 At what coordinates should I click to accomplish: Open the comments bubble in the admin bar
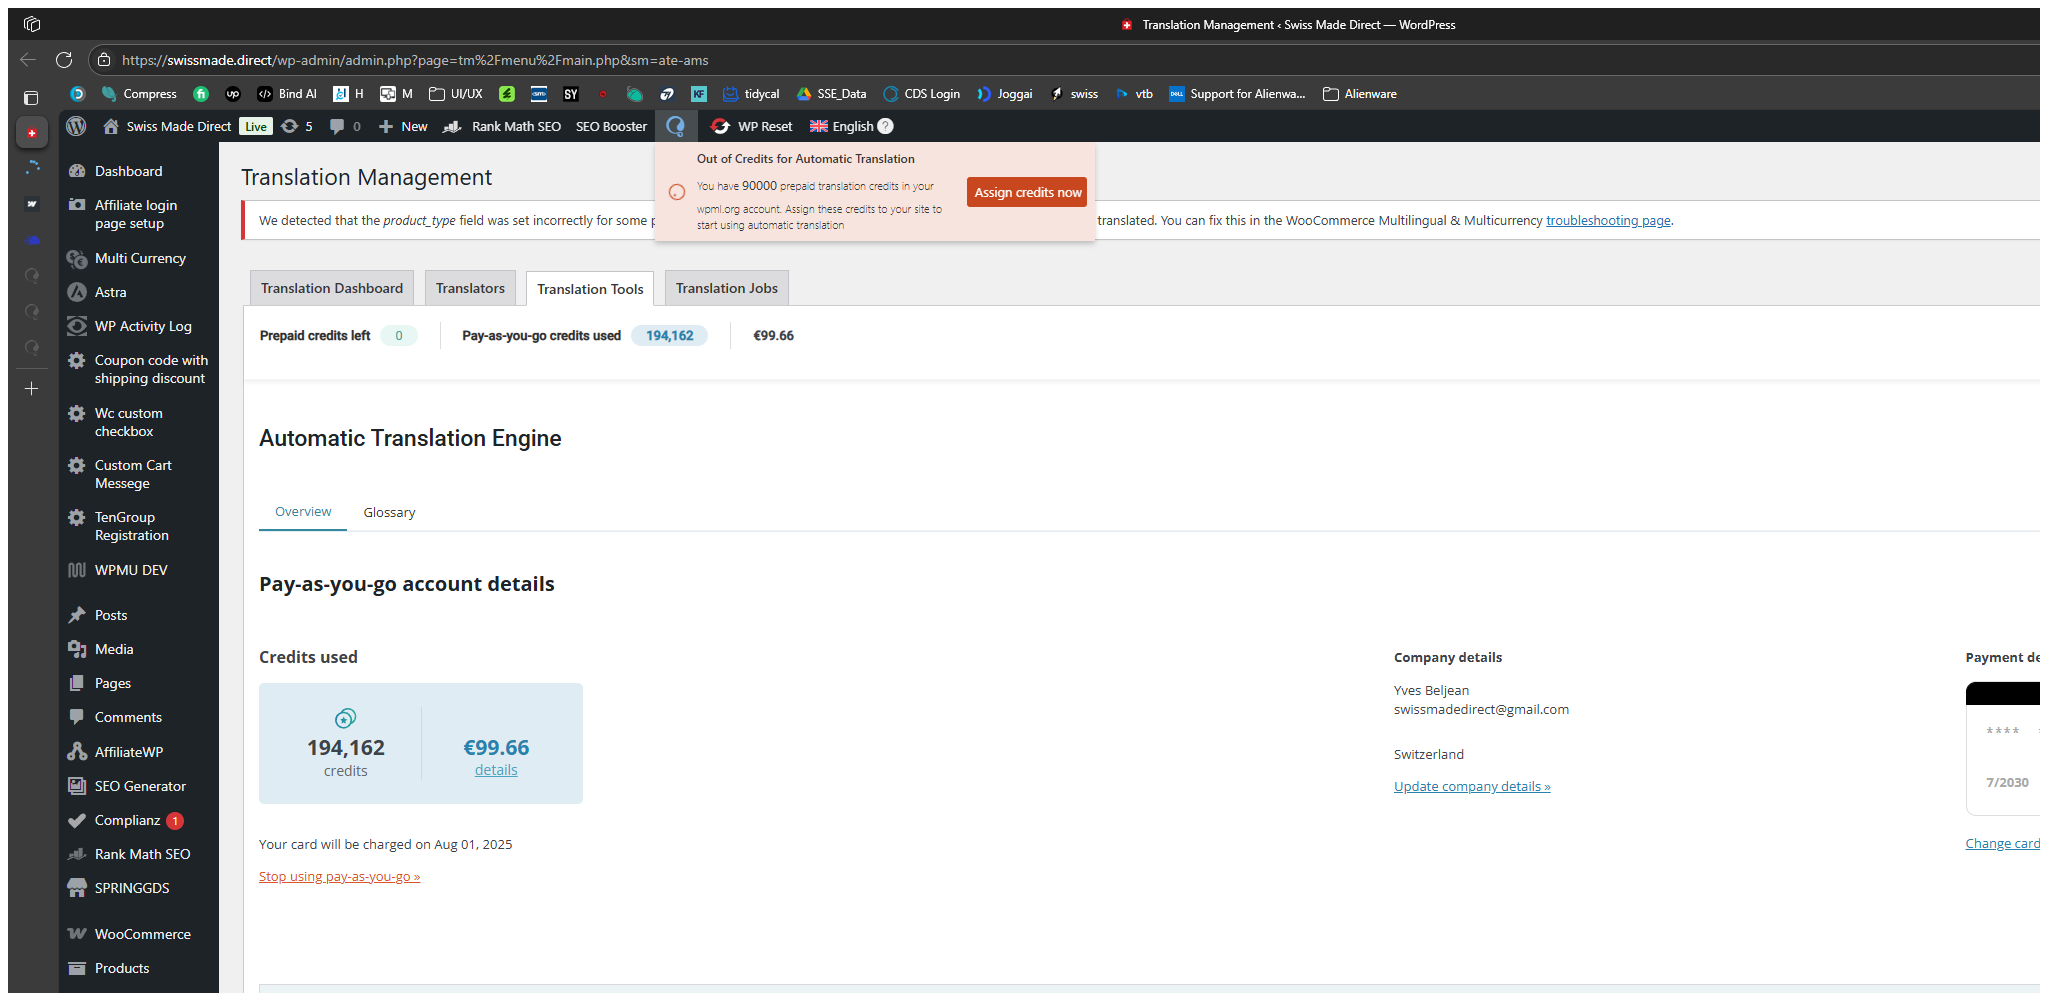tap(345, 126)
